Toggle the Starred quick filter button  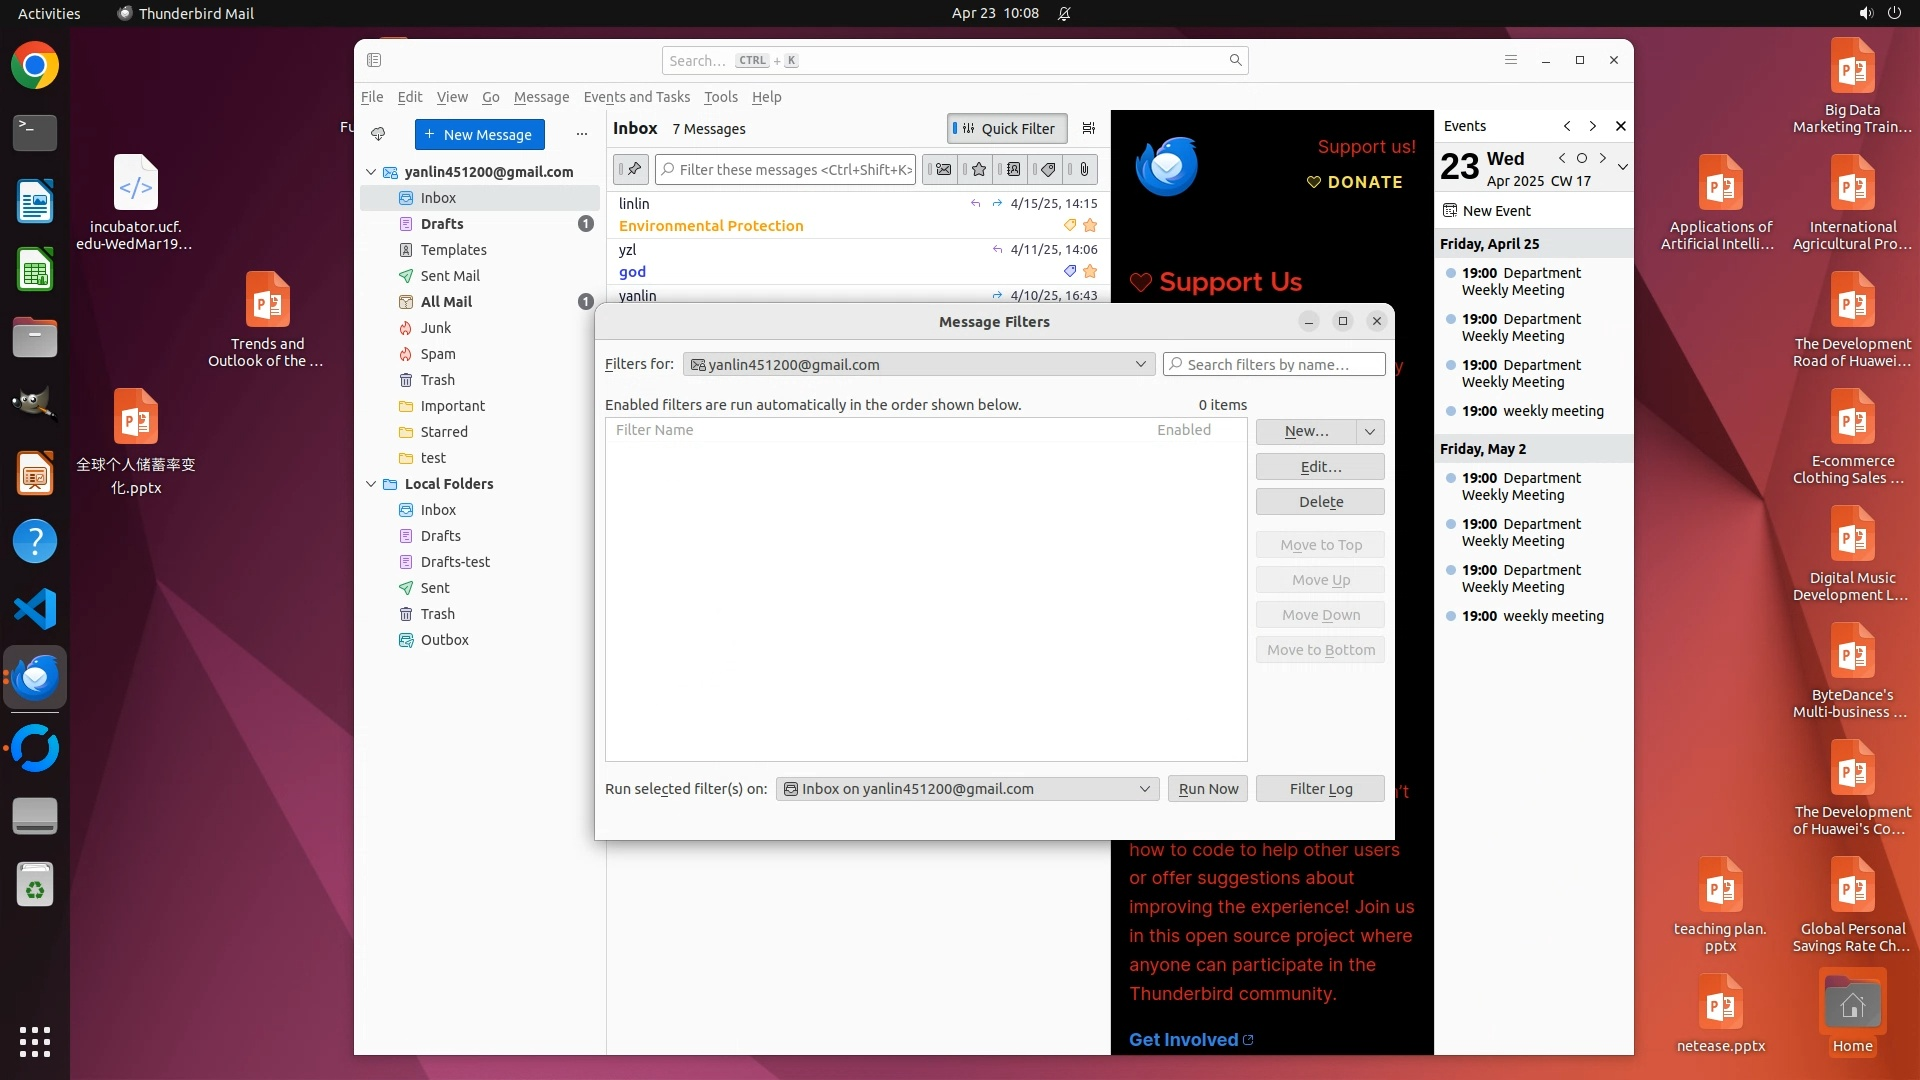(x=979, y=169)
